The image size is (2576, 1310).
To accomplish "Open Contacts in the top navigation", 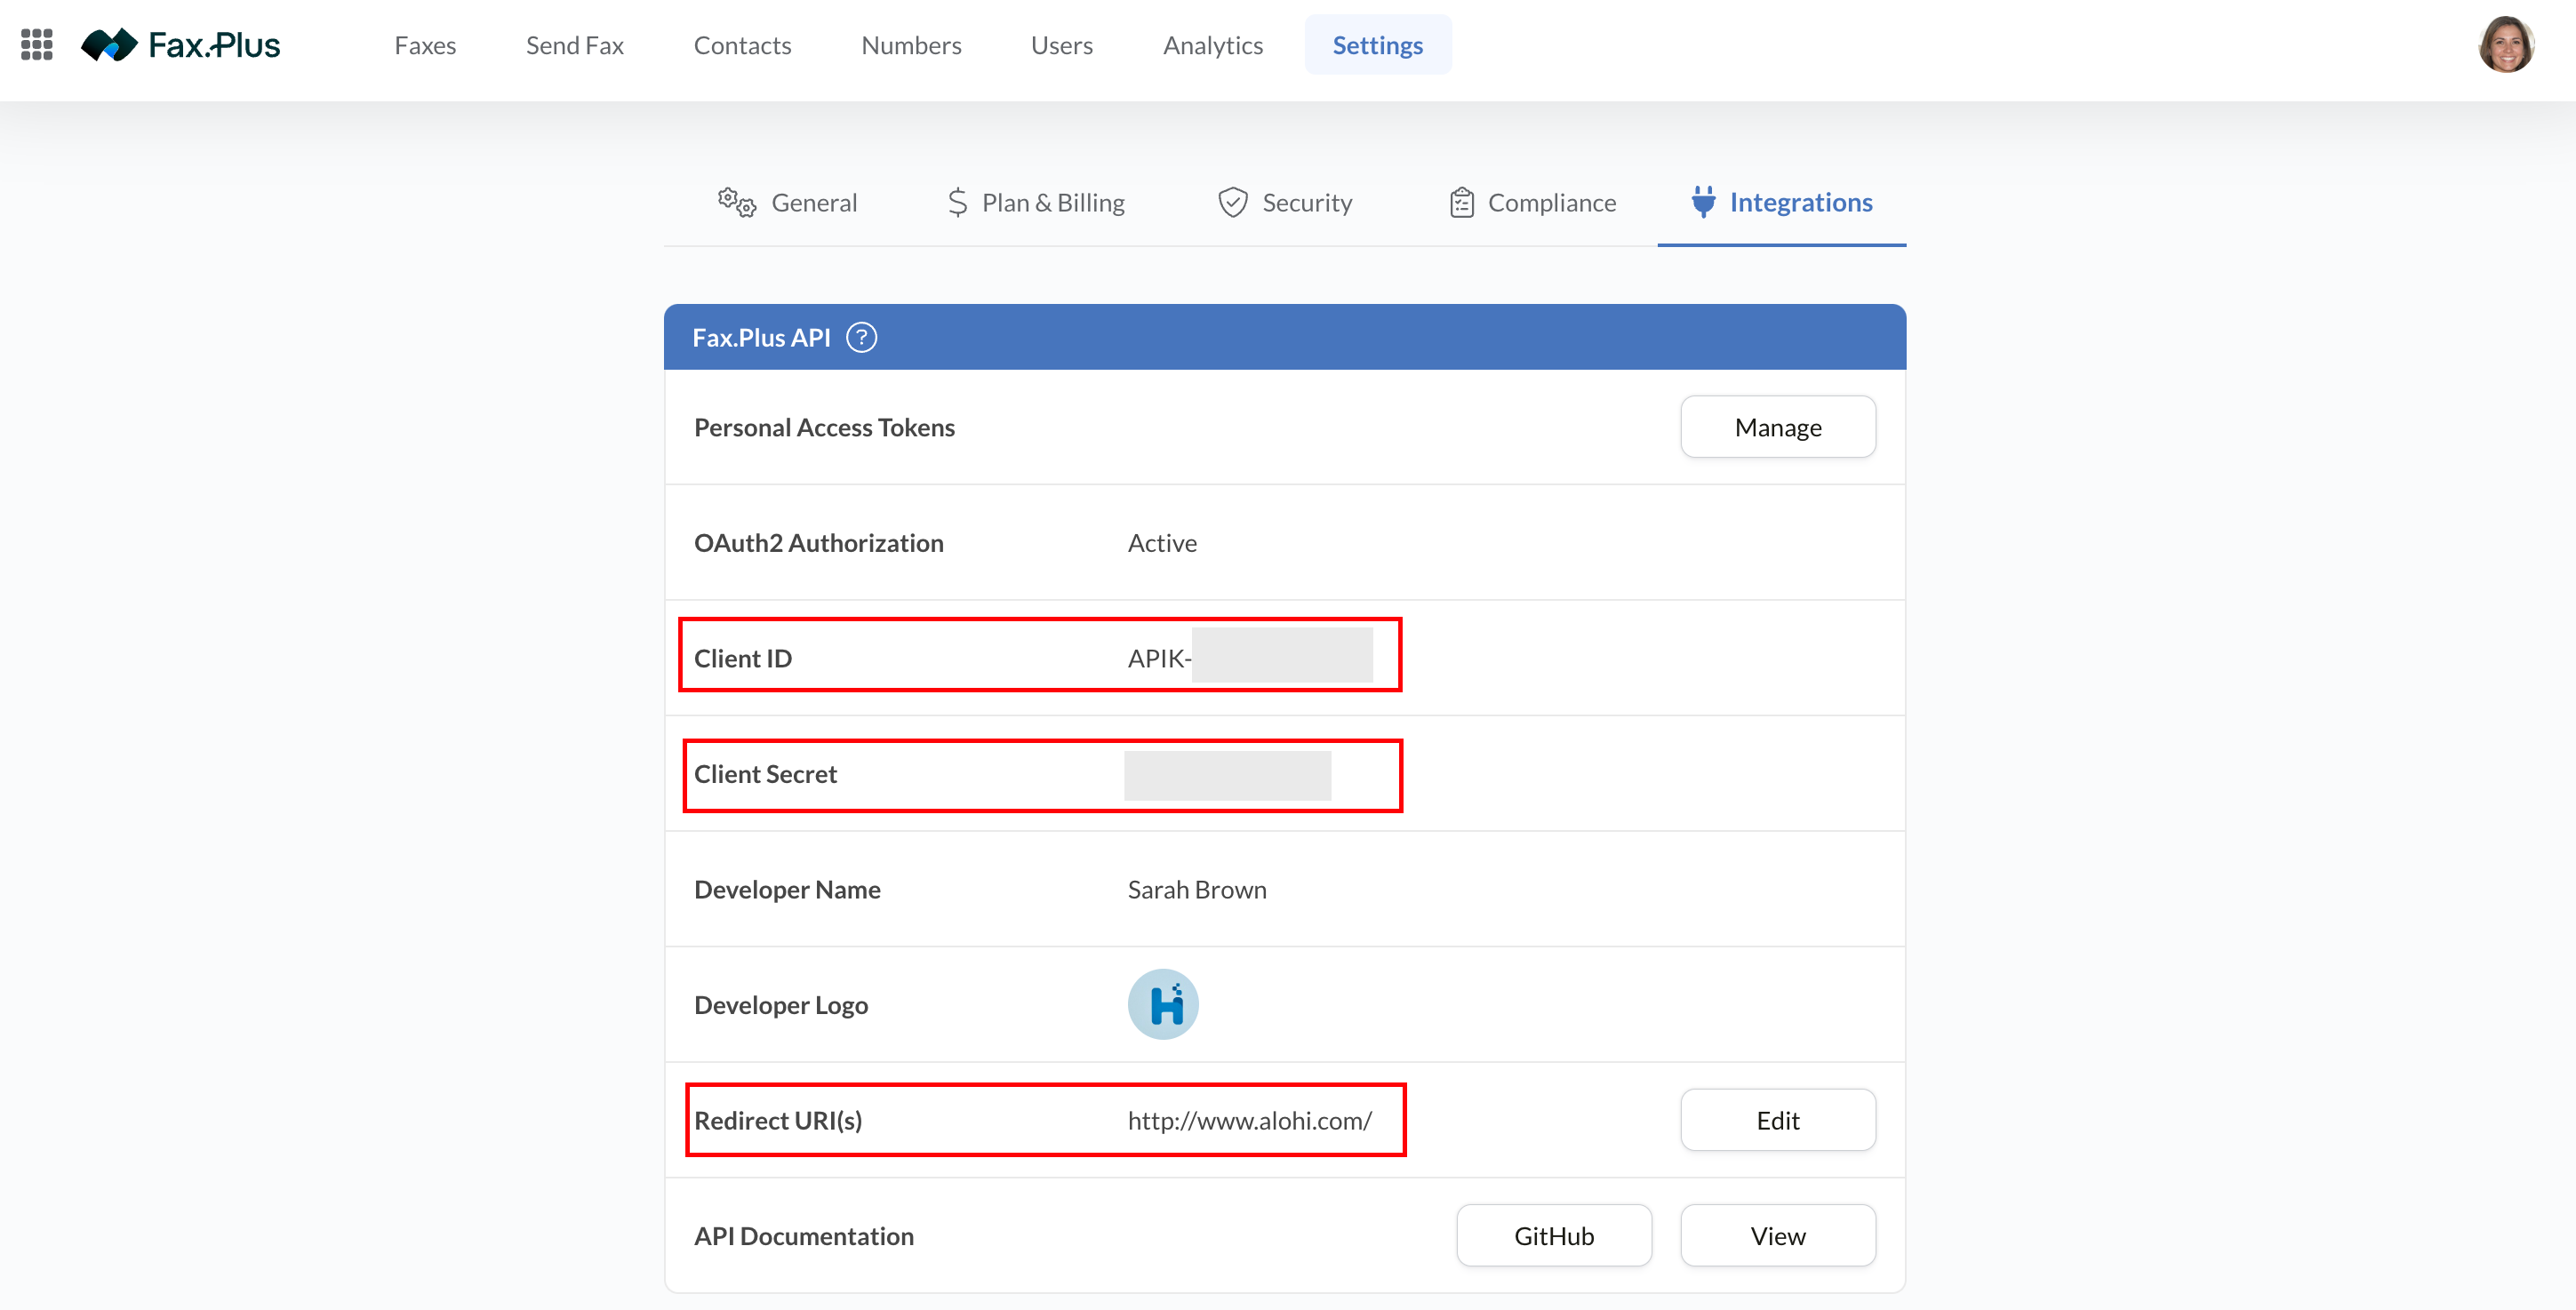I will point(742,45).
